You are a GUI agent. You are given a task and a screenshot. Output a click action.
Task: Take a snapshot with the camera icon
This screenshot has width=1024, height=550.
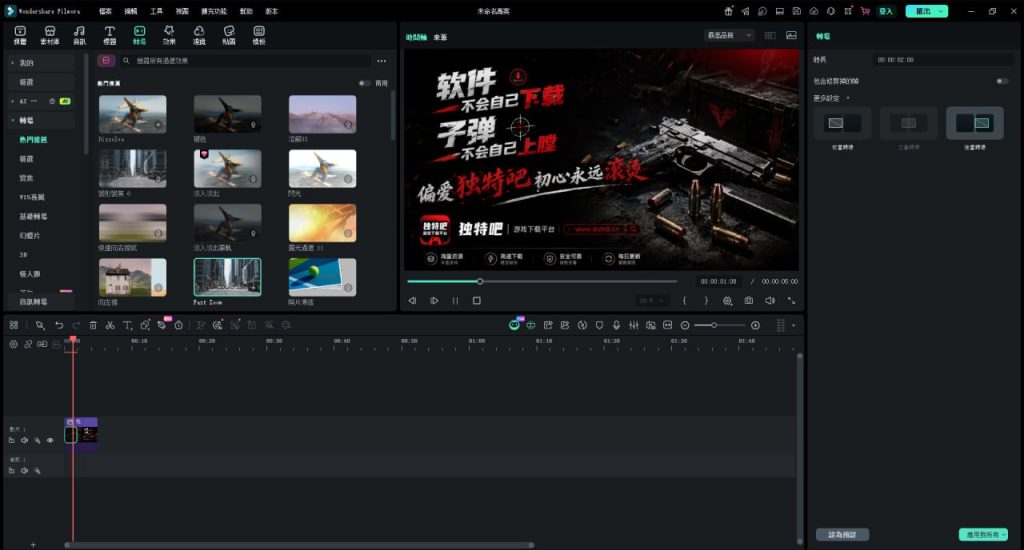[748, 300]
